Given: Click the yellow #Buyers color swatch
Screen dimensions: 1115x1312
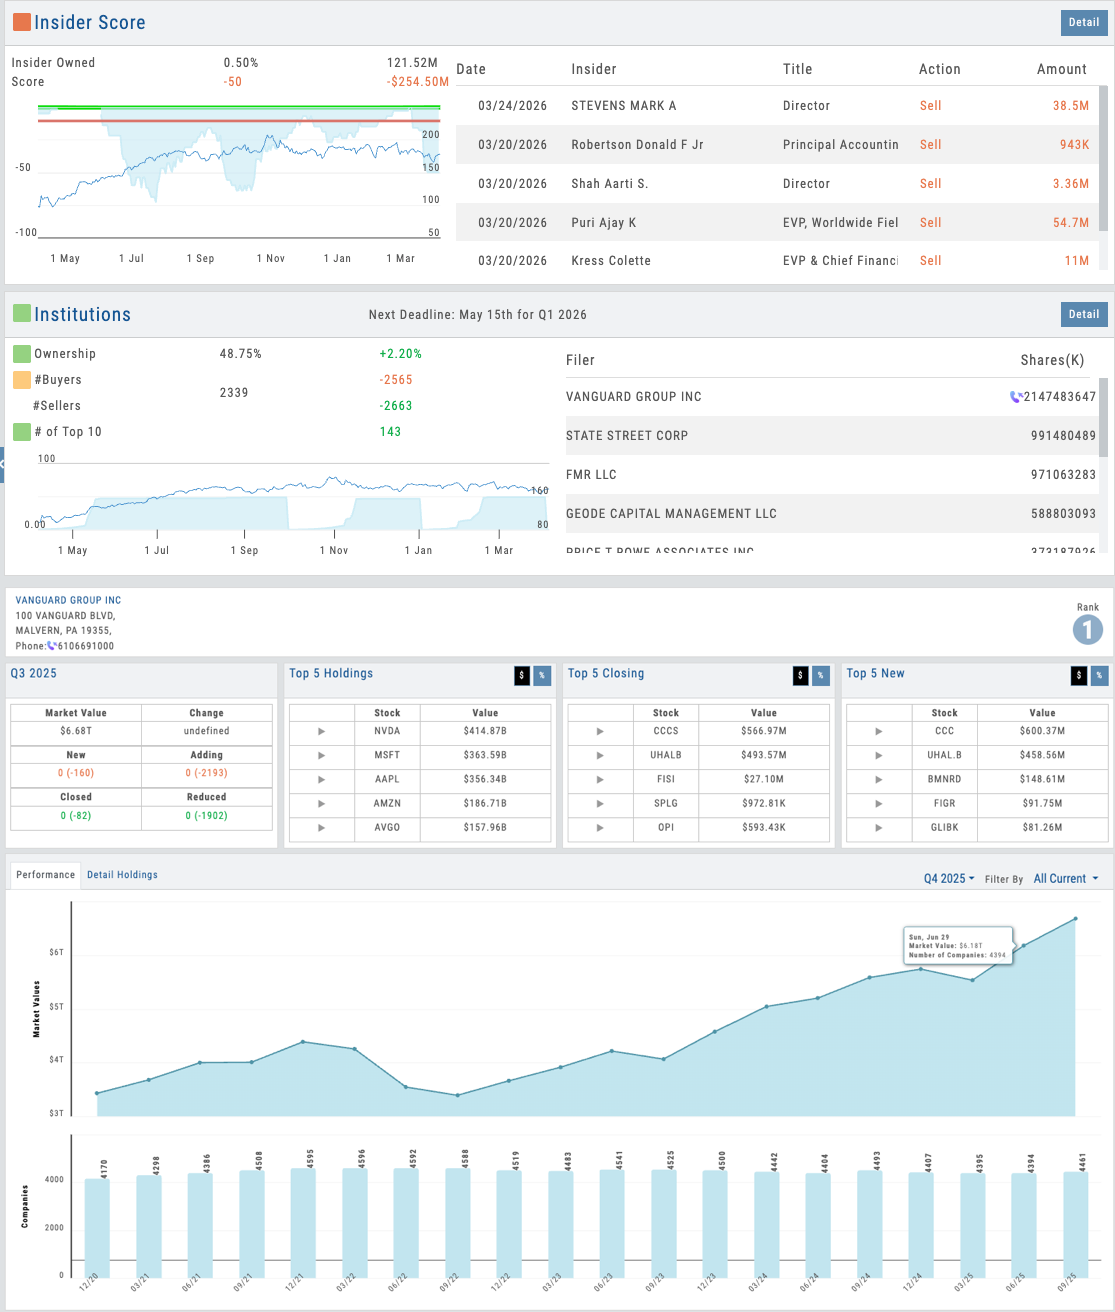Looking at the screenshot, I should point(21,380).
